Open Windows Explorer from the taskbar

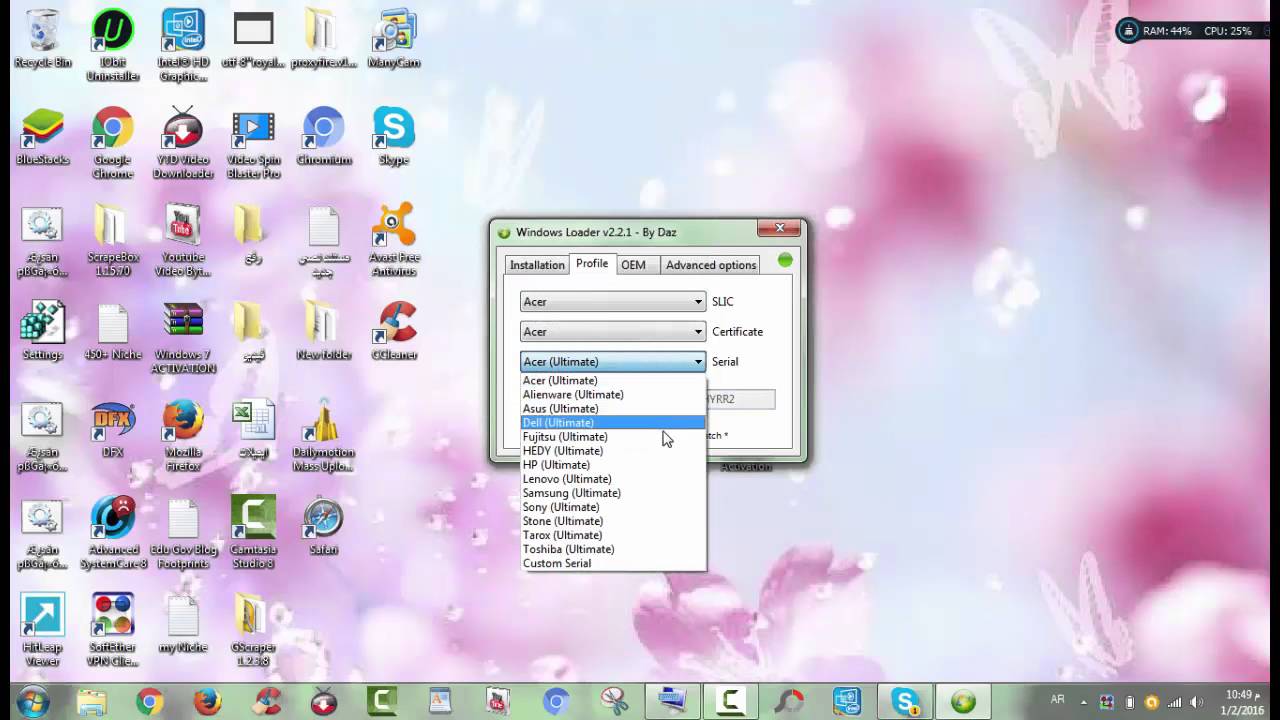pos(92,702)
